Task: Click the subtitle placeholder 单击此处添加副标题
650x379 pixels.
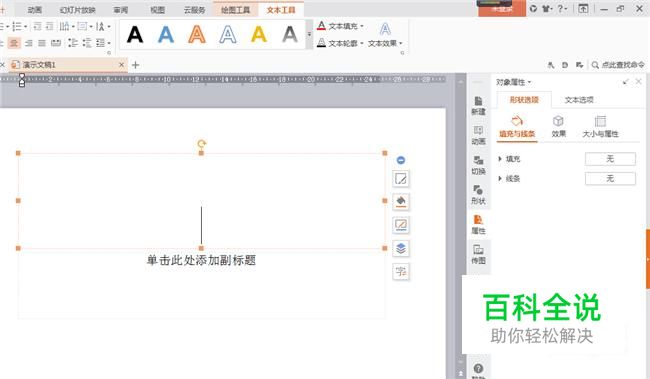Action: 201,260
